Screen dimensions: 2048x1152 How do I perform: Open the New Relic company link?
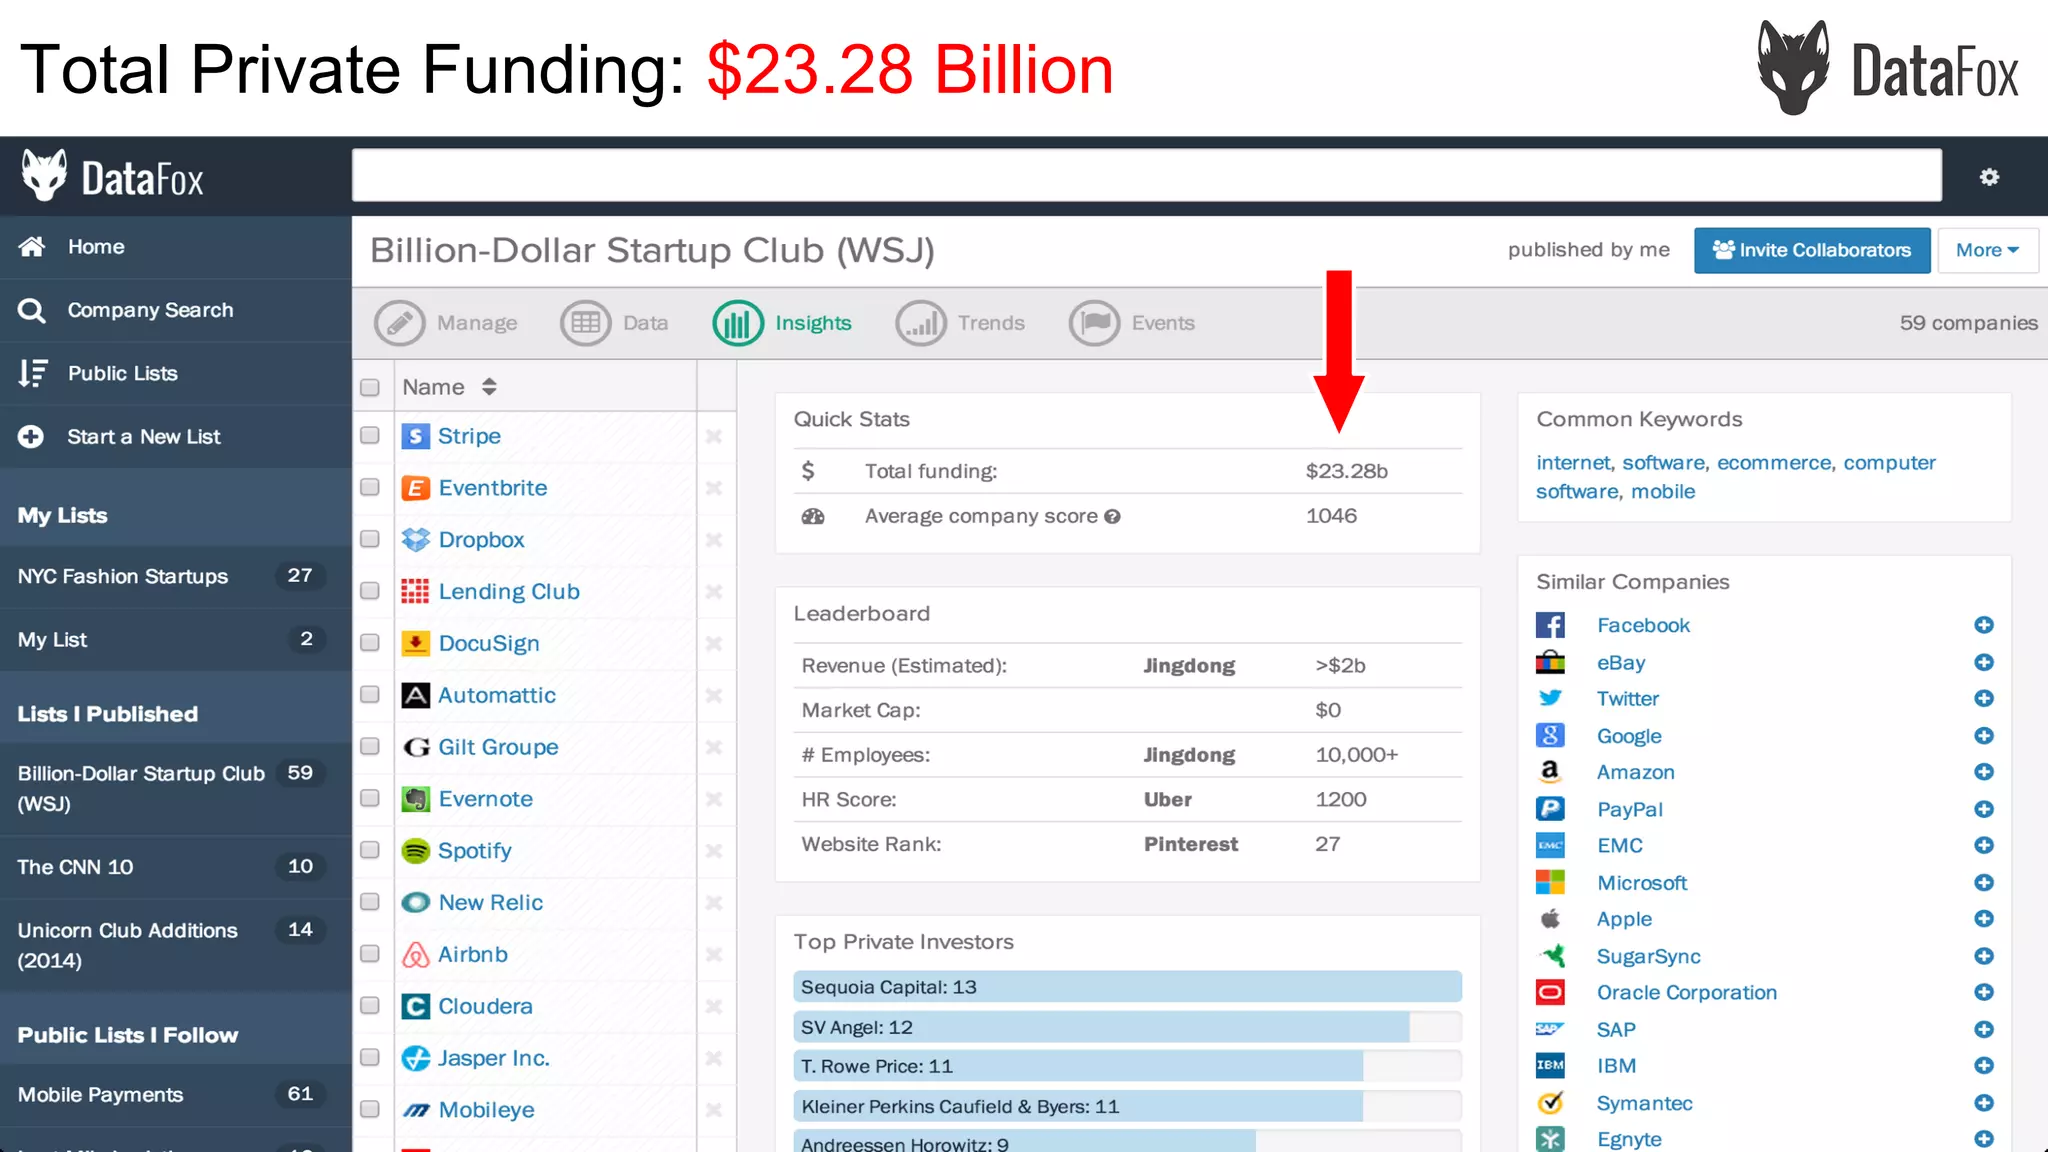tap(491, 902)
